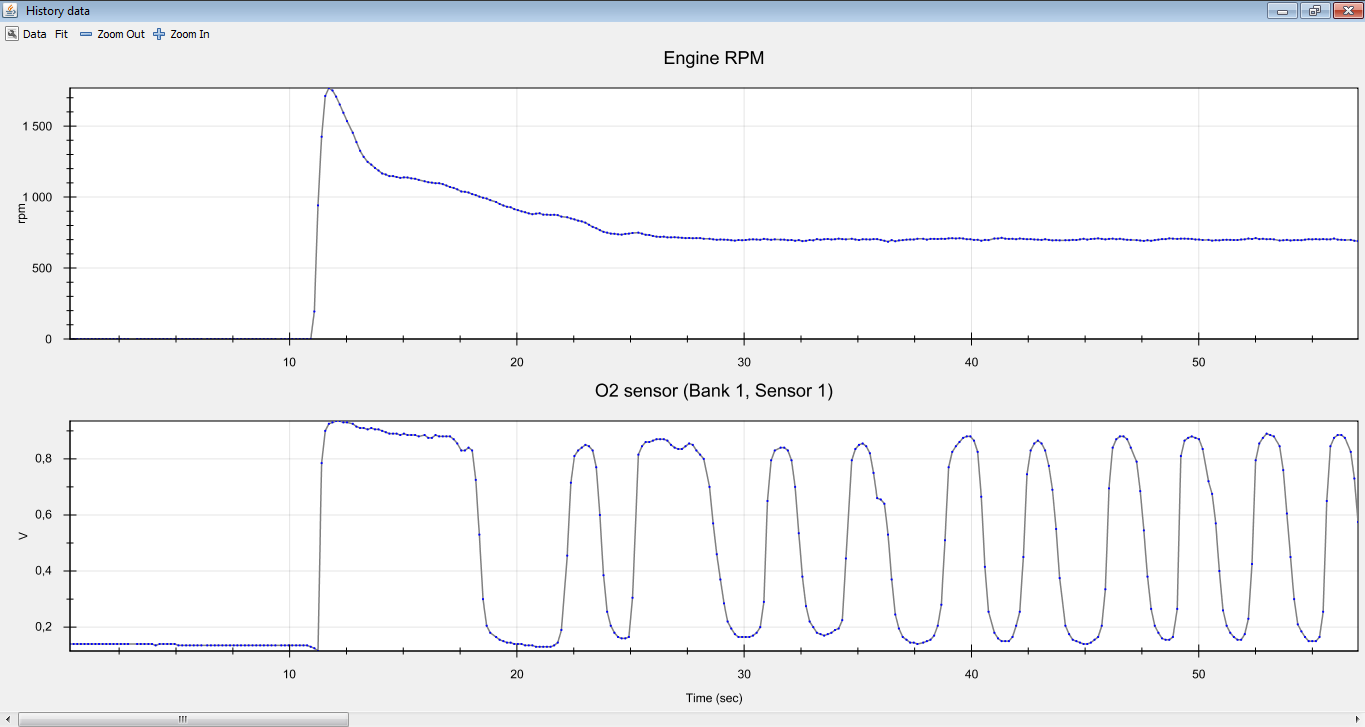Screen dimensions: 1365x727
Task: Click the O2 sensor chart title
Action: [713, 391]
